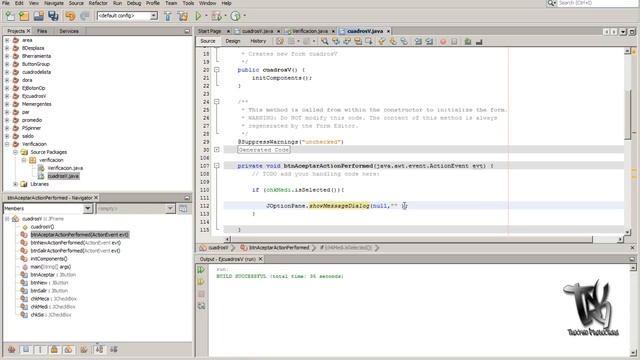Viewport: 640px width, 360px height.
Task: Open the Navigate menu
Action: 54,3
